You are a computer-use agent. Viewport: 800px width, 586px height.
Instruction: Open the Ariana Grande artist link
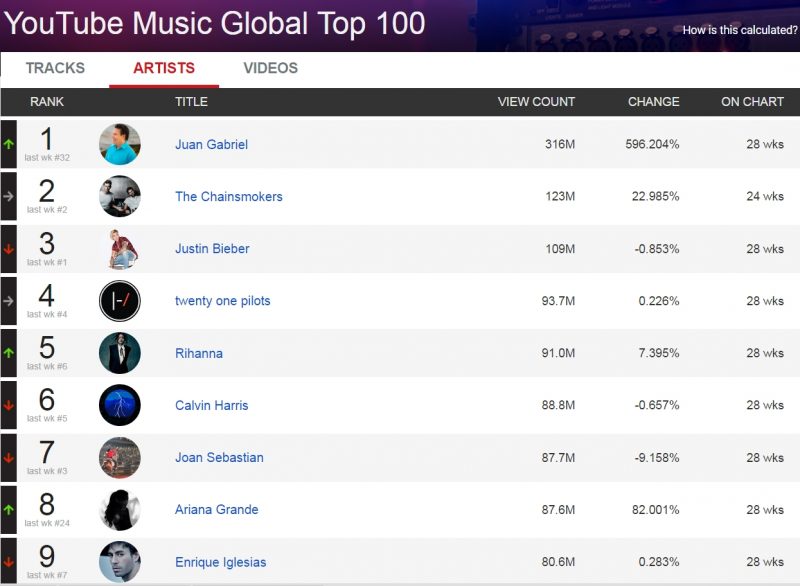[217, 509]
